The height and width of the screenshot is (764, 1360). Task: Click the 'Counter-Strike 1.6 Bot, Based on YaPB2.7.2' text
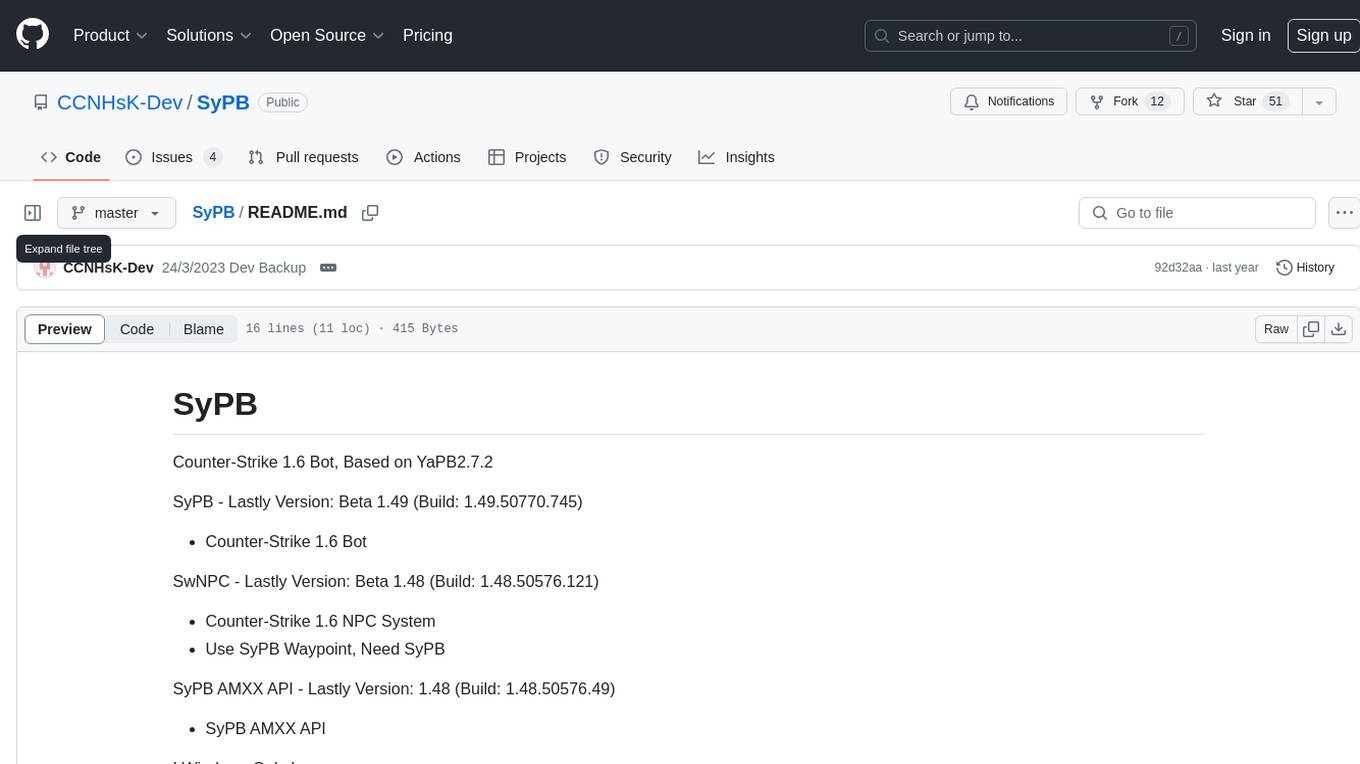(333, 462)
